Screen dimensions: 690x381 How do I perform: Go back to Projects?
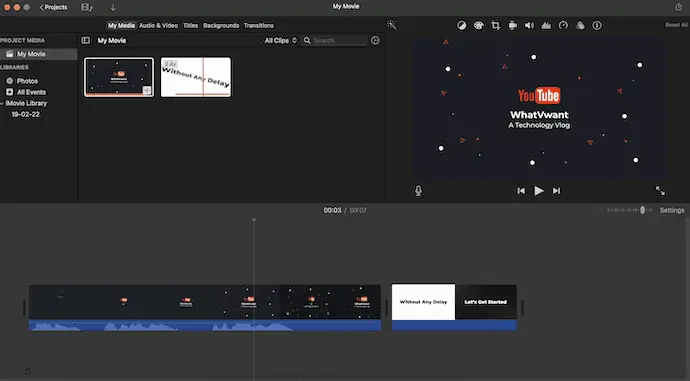coord(53,7)
